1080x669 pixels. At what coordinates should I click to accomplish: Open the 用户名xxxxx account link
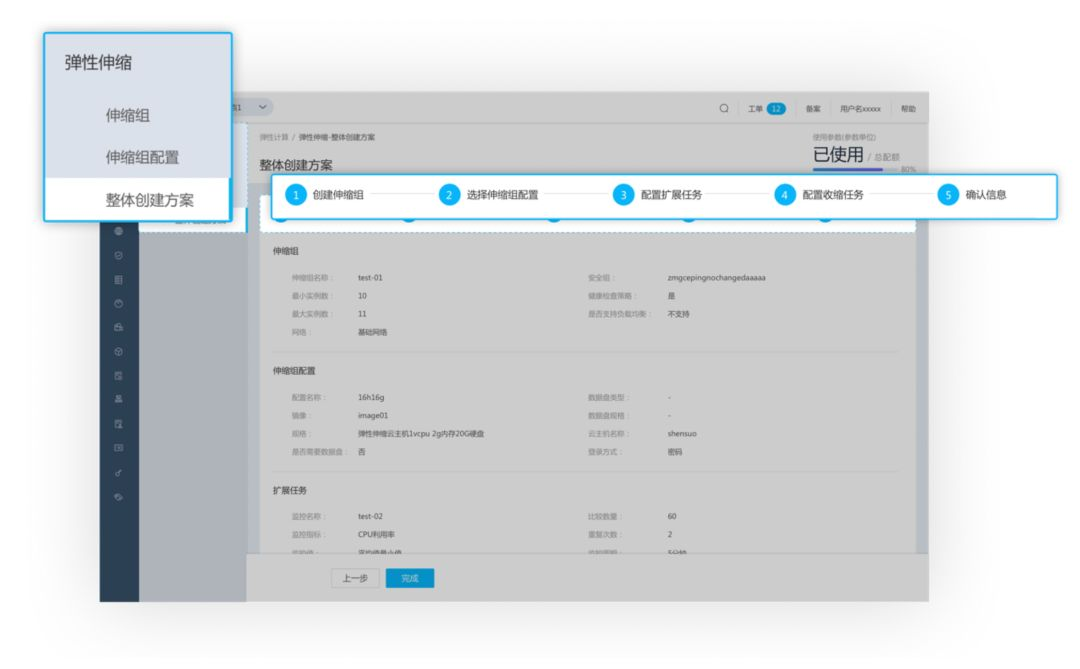pyautogui.click(x=860, y=109)
